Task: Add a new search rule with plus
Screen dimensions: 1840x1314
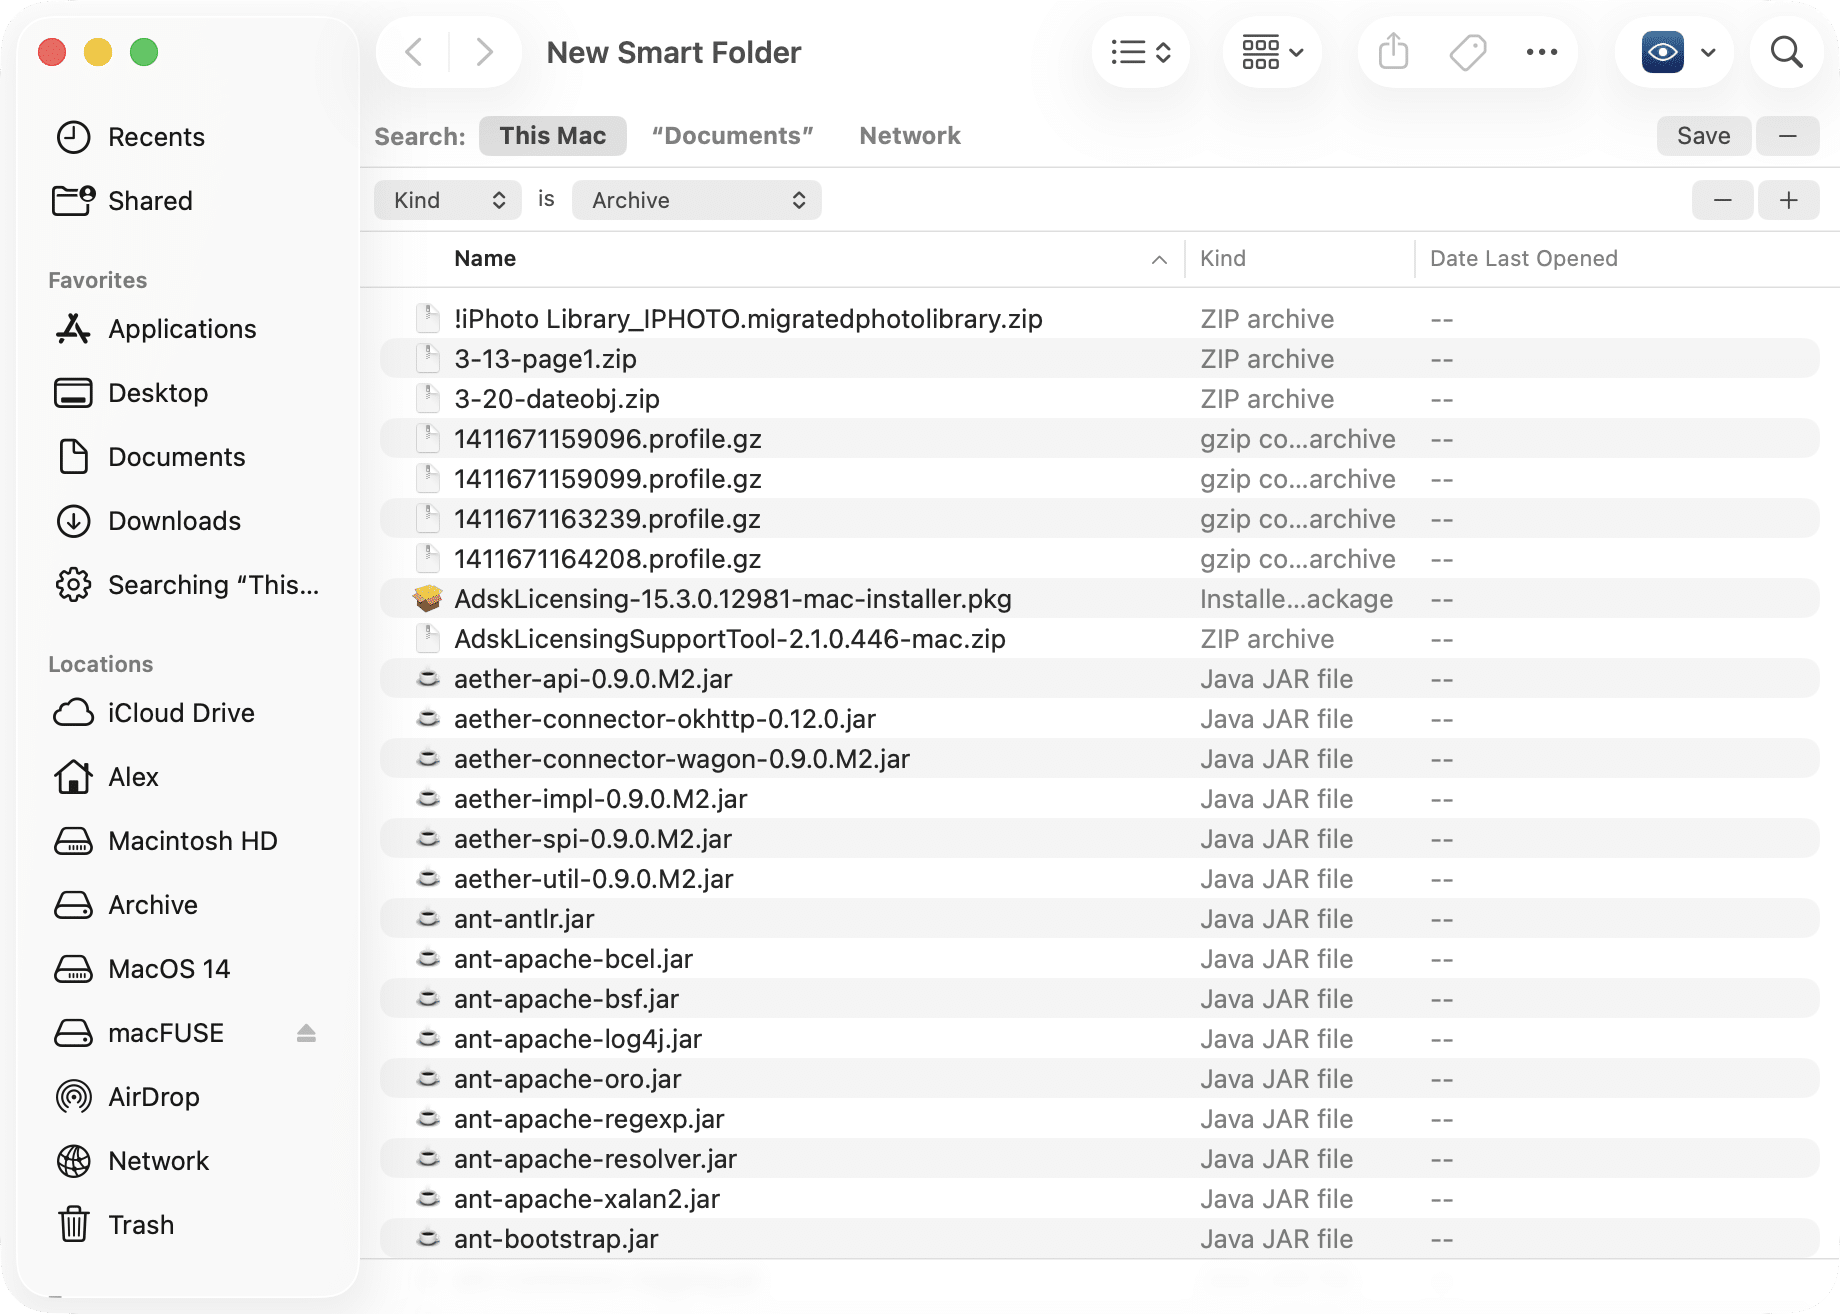Action: (1789, 200)
